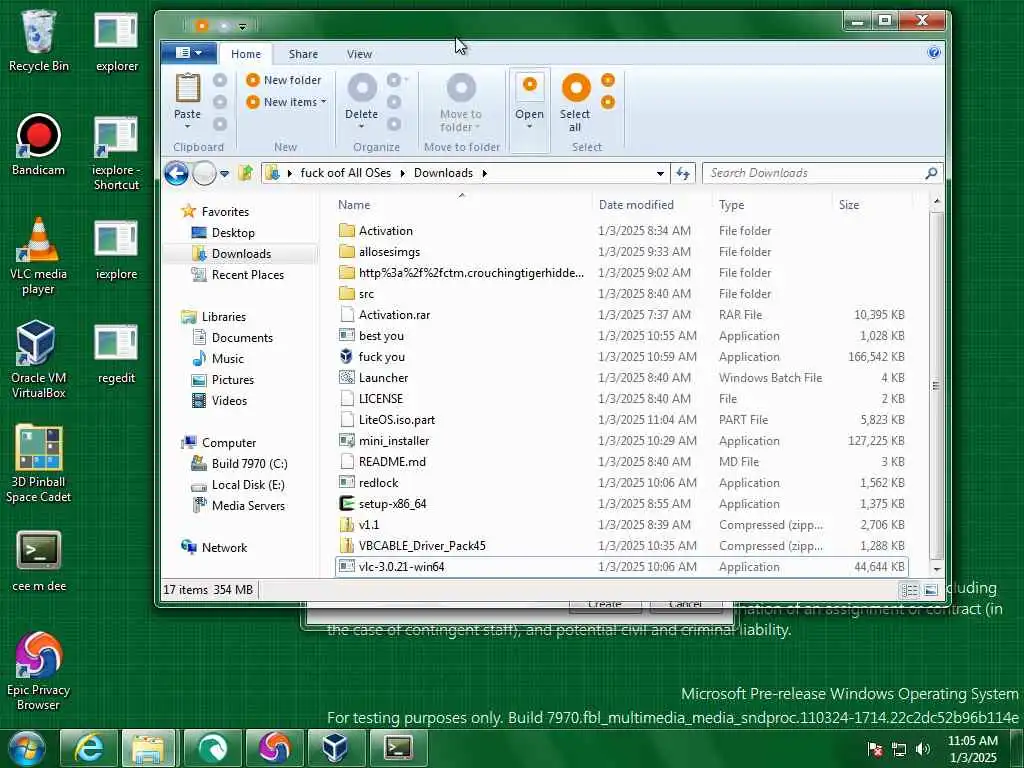Switch to the Home ribbon tab

(246, 54)
